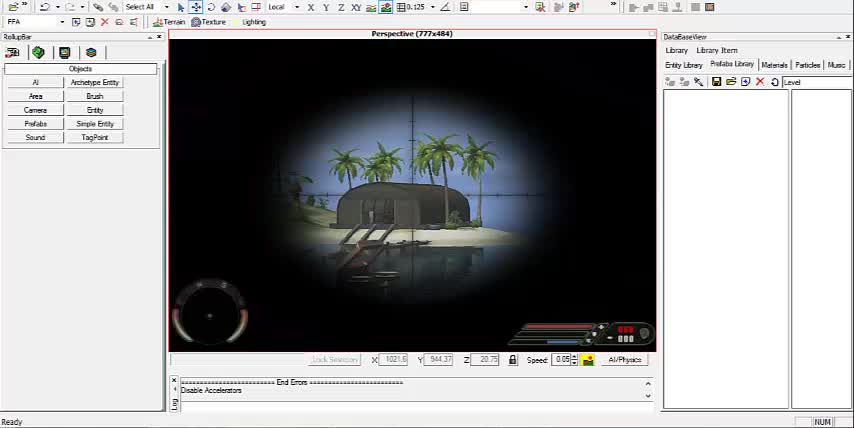Open the FFA mission dropdown
The image size is (854, 428).
(x=62, y=22)
